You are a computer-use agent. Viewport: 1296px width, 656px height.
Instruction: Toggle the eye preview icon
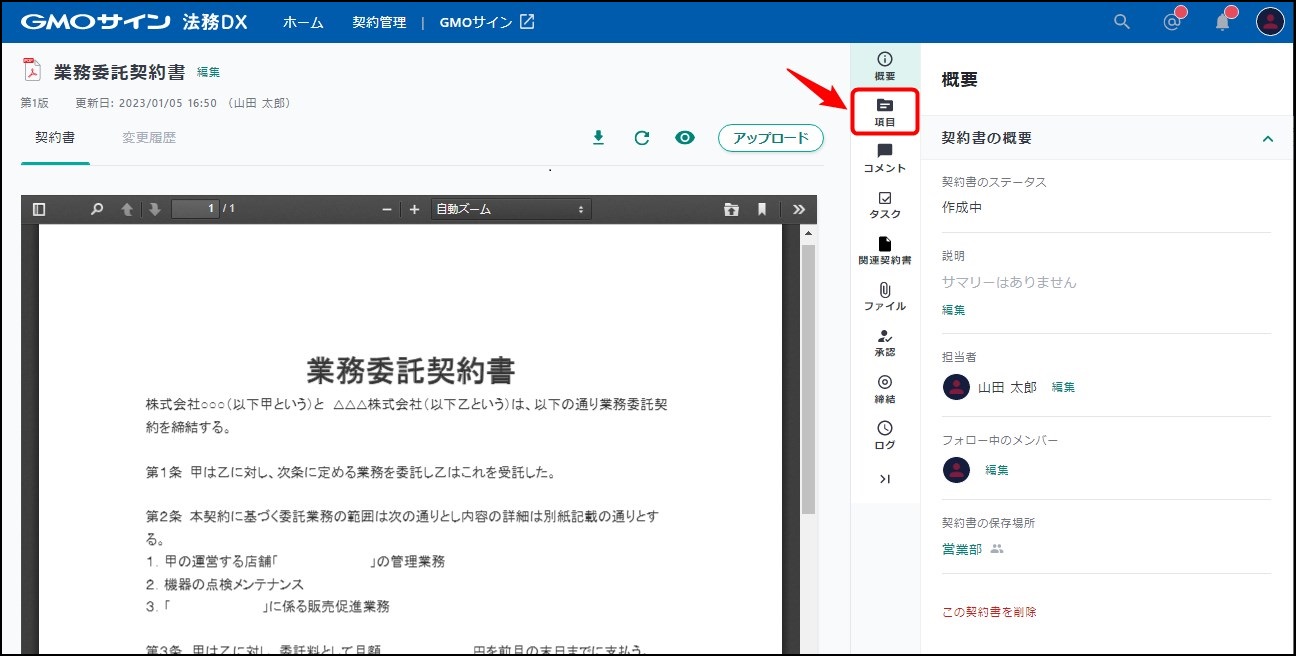685,138
